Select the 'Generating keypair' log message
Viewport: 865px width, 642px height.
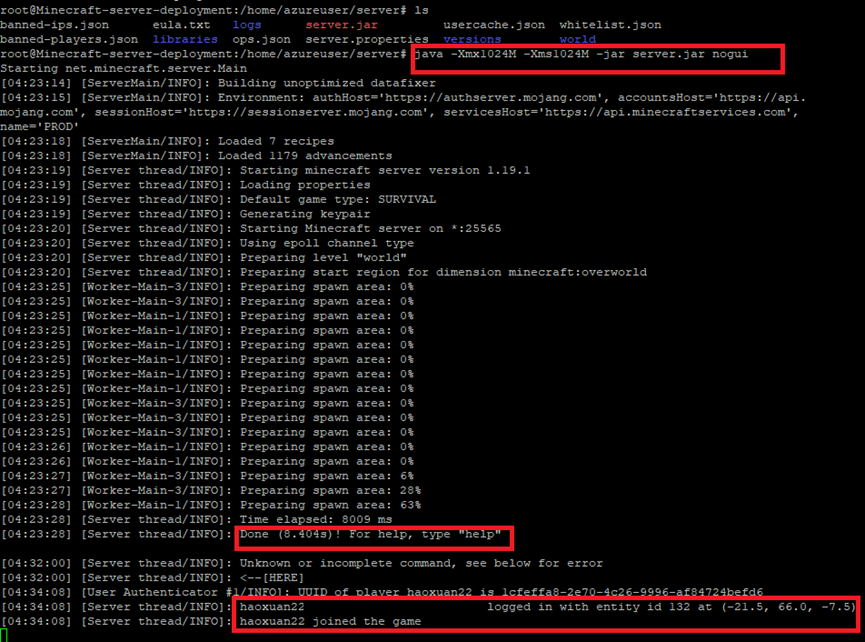(305, 214)
